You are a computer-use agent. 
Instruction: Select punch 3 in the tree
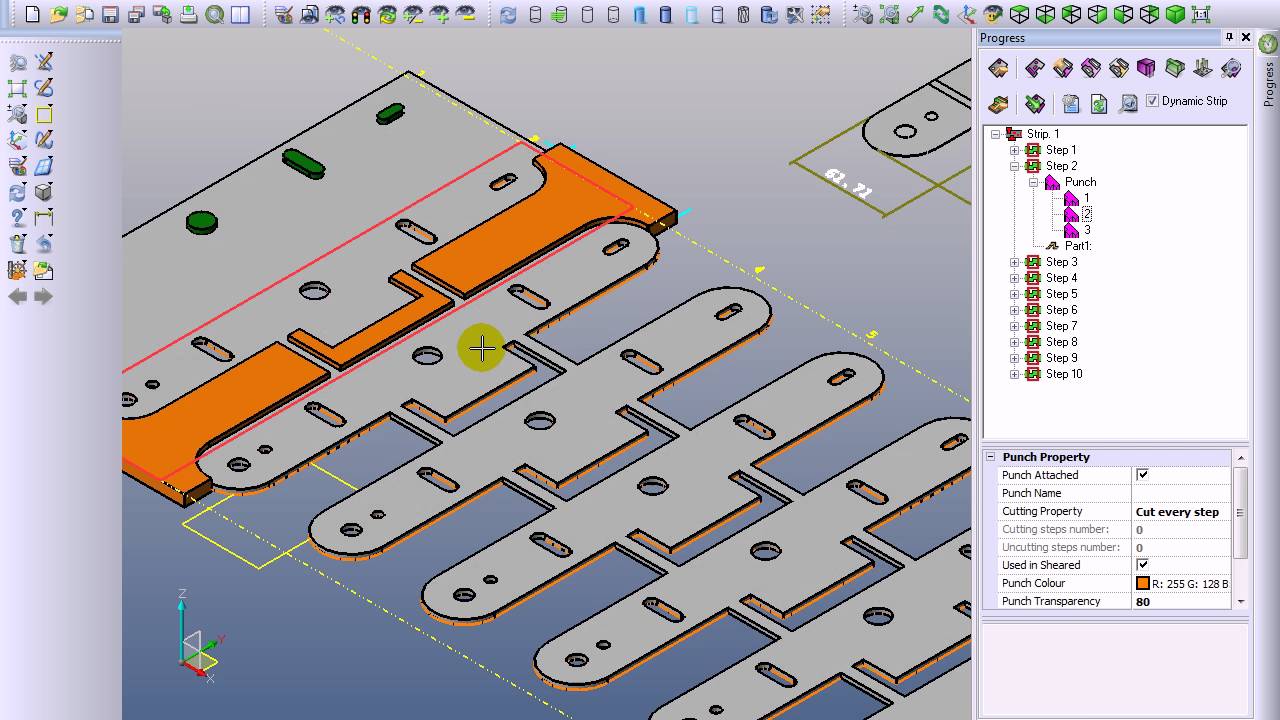click(x=1087, y=230)
